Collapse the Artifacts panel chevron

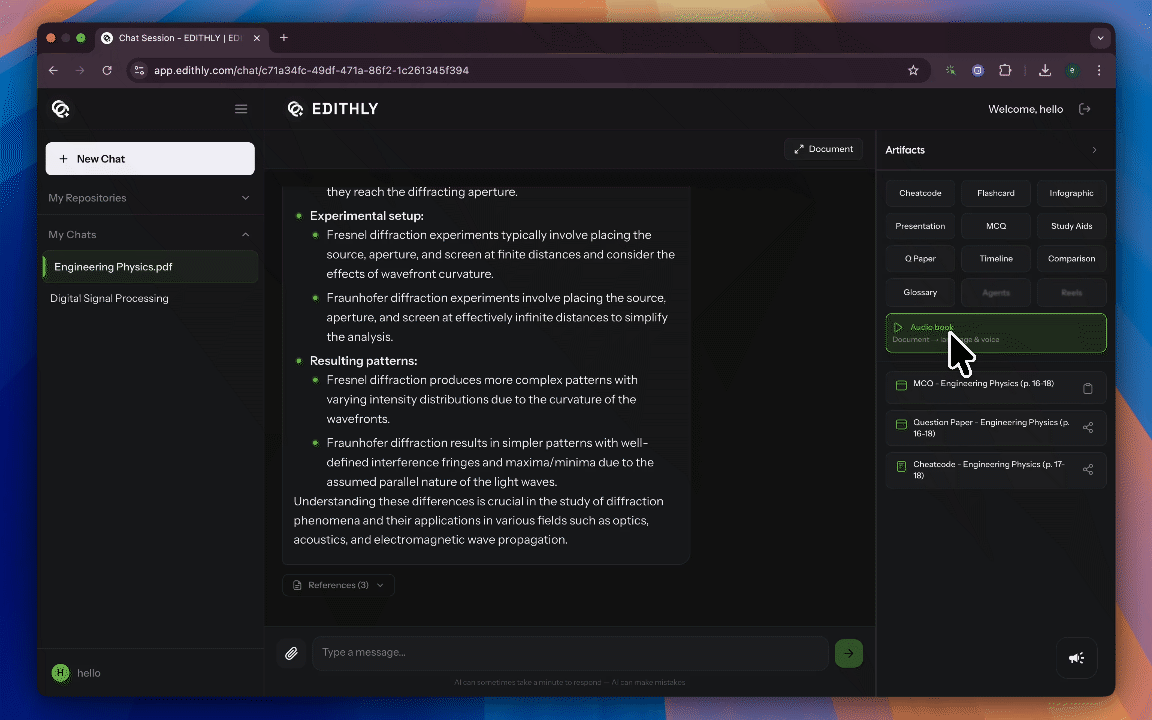pyautogui.click(x=1095, y=150)
